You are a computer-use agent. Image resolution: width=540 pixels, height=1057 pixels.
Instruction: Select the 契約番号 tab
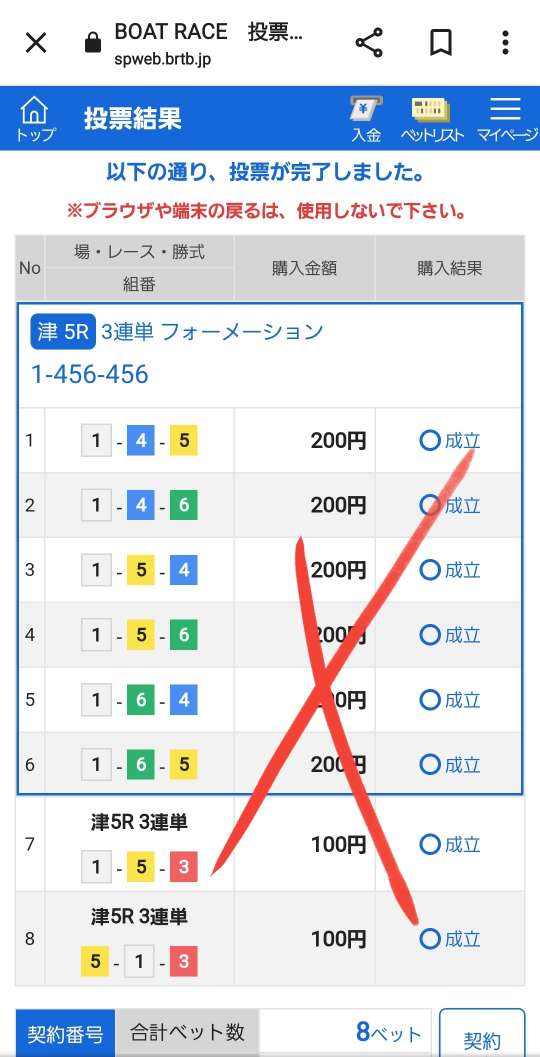65,1033
